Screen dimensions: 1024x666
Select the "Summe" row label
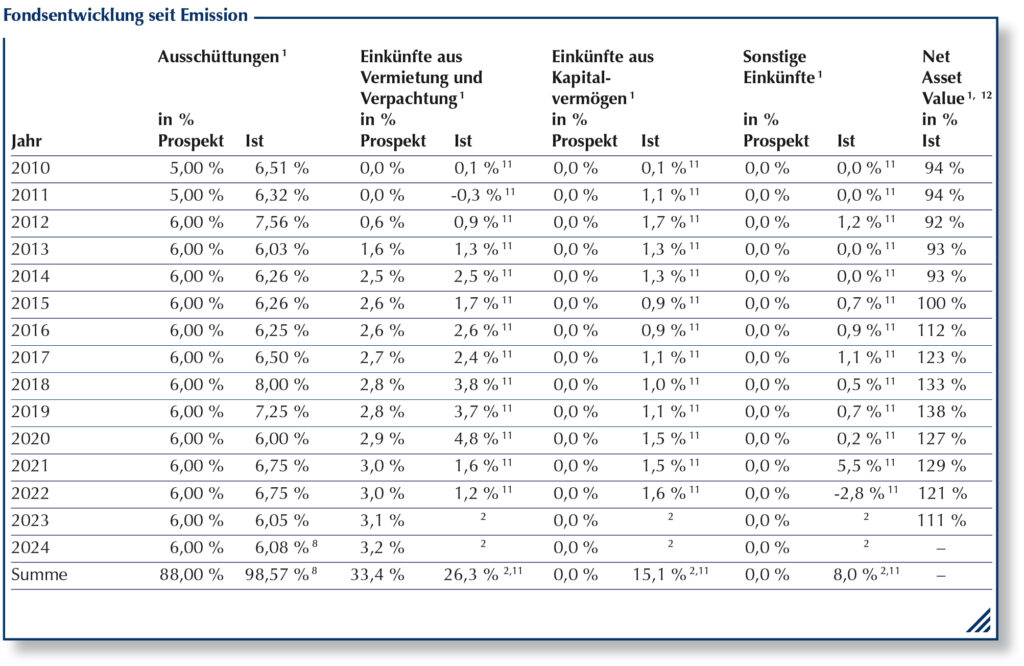click(39, 575)
